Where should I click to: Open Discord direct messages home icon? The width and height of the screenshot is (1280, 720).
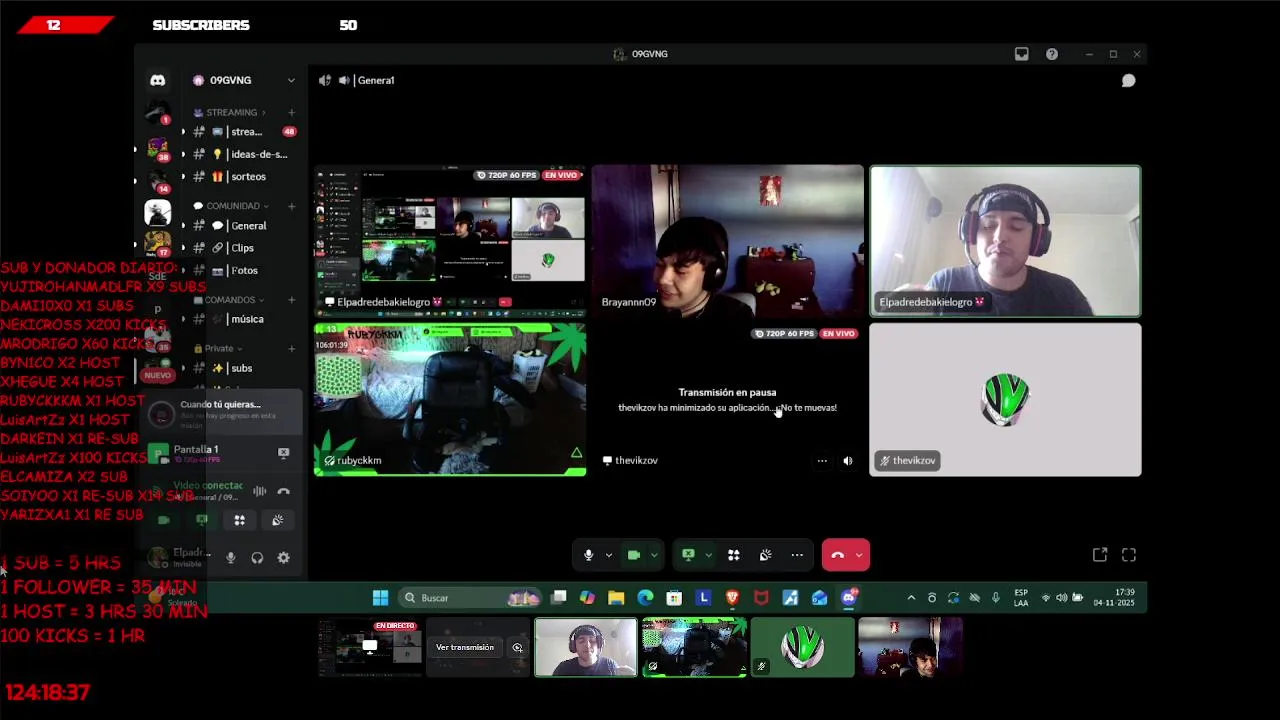157,80
